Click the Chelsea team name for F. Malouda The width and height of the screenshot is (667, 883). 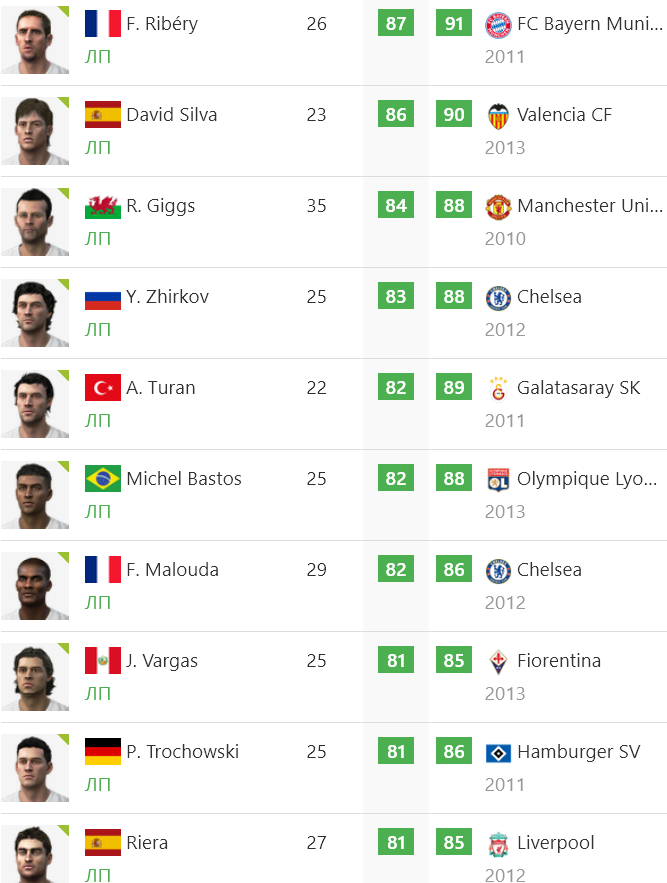(549, 570)
